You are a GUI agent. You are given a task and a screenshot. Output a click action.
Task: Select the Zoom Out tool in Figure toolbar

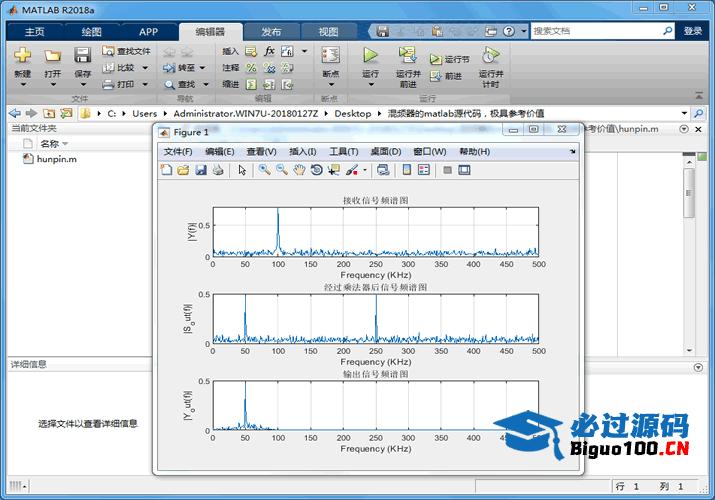pos(281,170)
